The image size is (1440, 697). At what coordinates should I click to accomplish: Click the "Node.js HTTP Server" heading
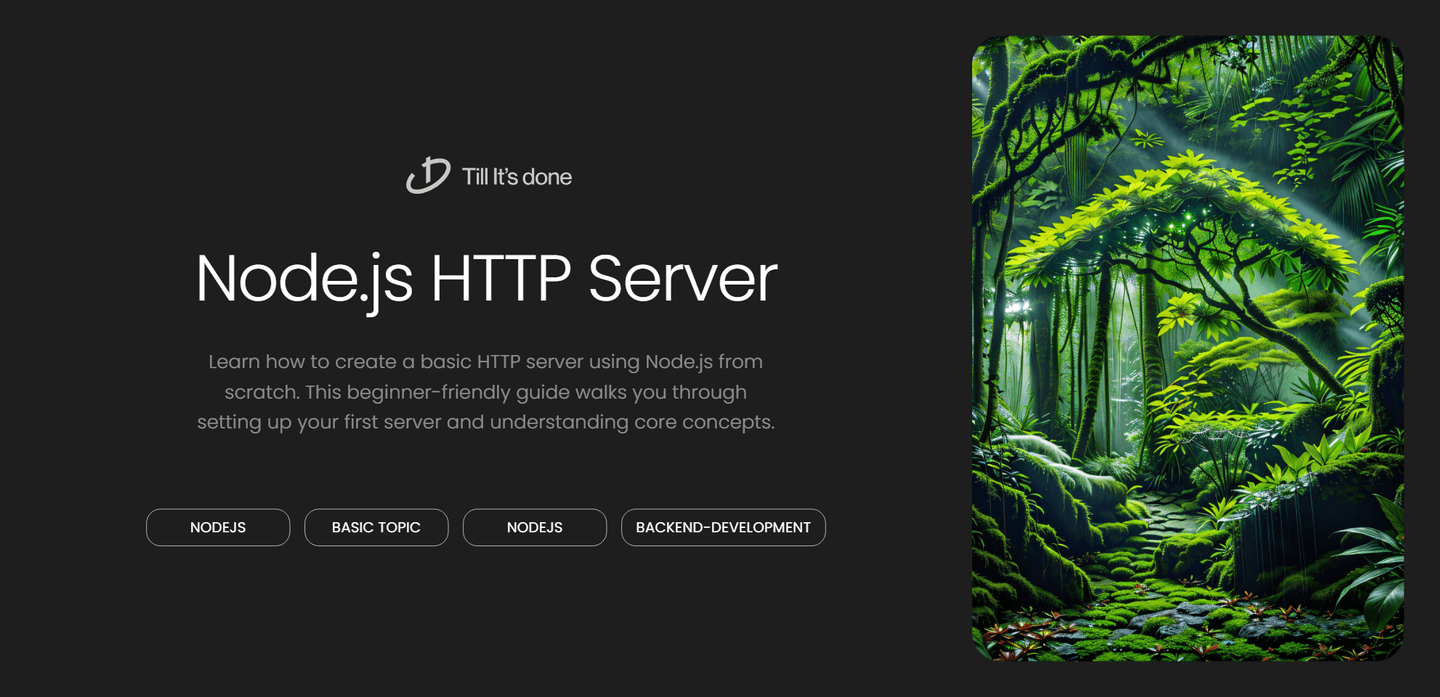[487, 279]
